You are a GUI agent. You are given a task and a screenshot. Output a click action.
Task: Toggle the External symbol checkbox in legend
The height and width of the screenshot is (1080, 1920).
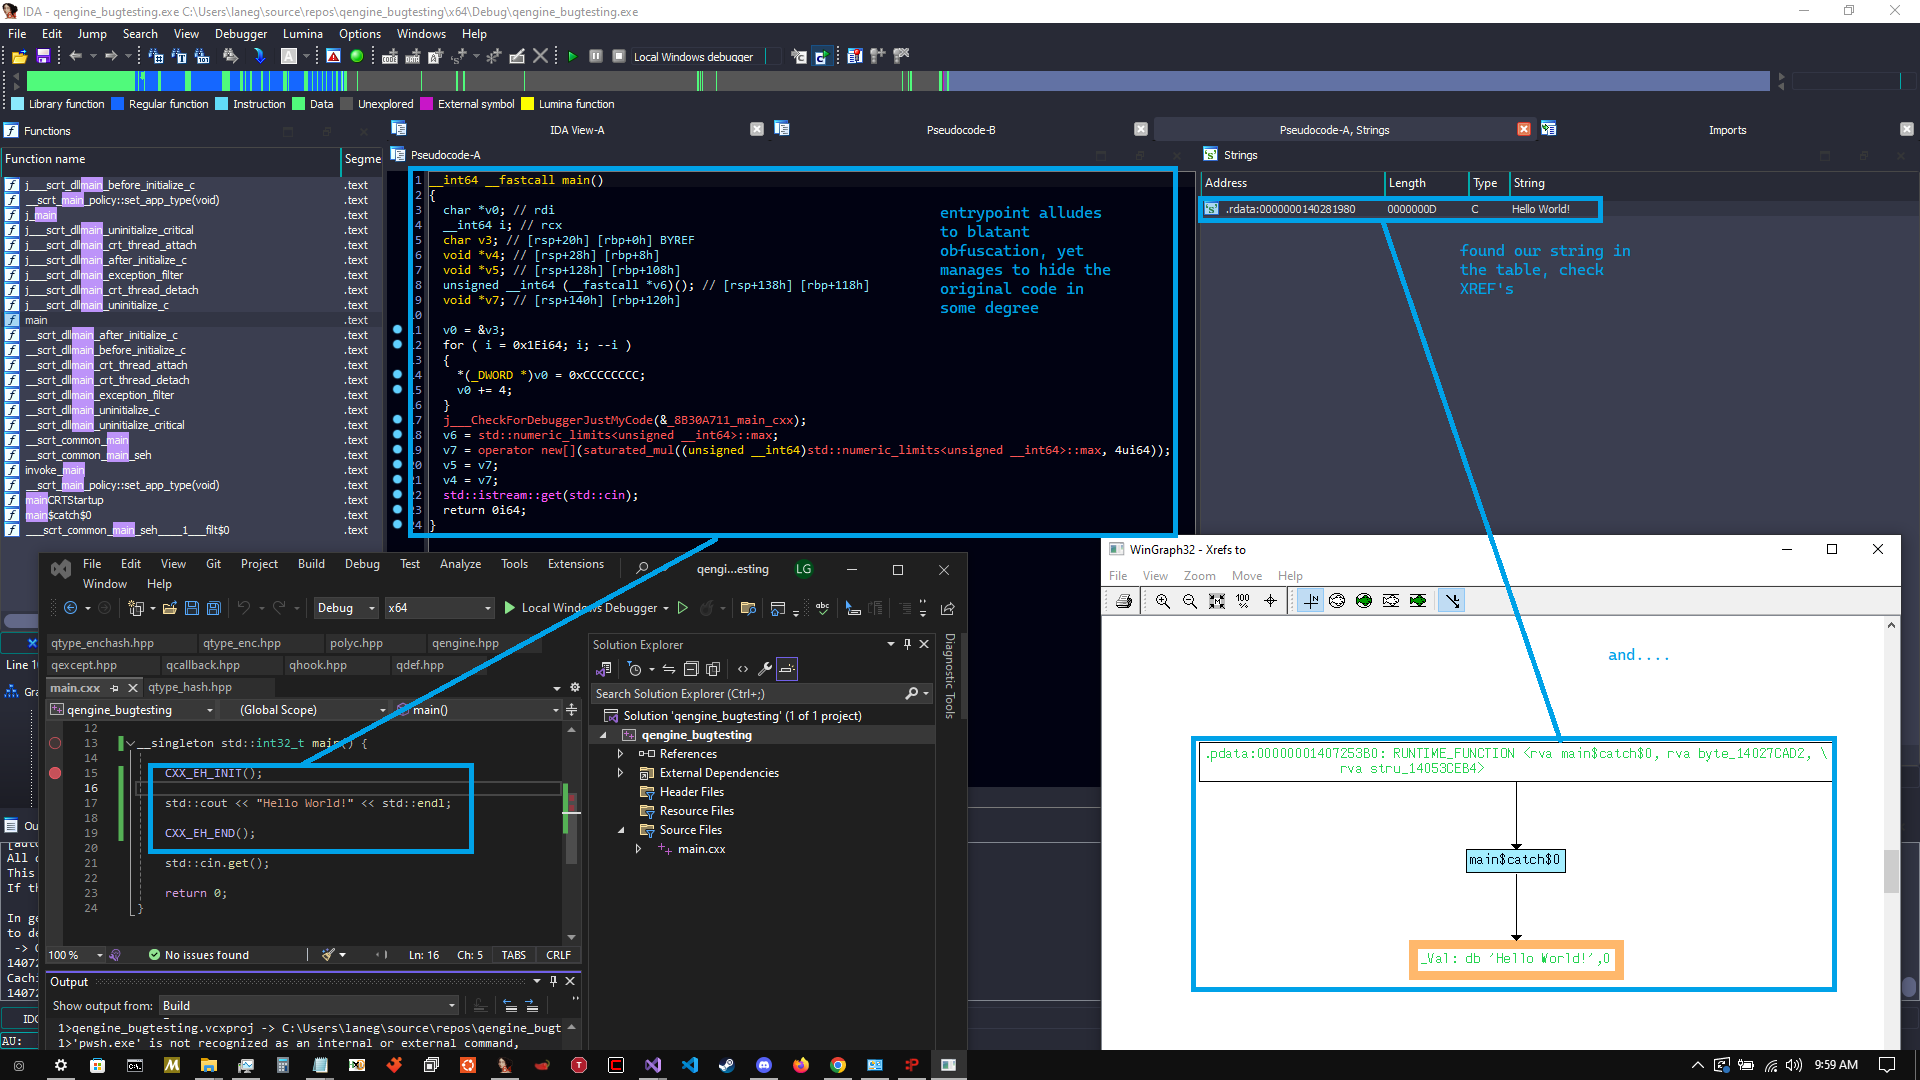click(429, 103)
